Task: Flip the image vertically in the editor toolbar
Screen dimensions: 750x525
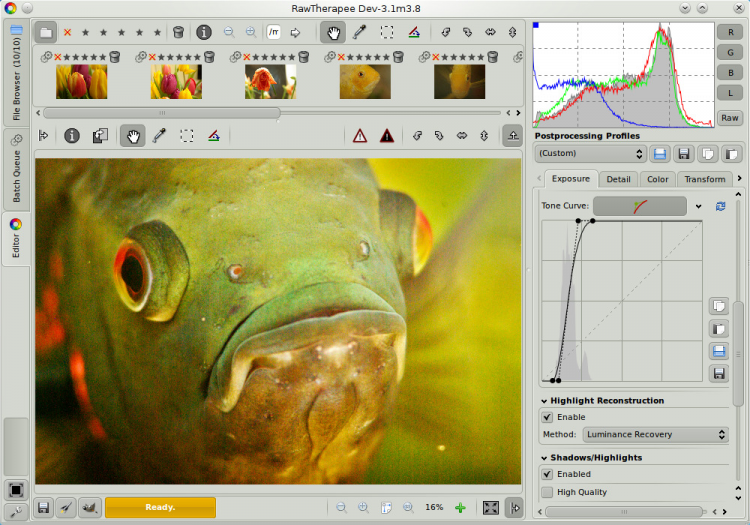Action: coord(484,136)
